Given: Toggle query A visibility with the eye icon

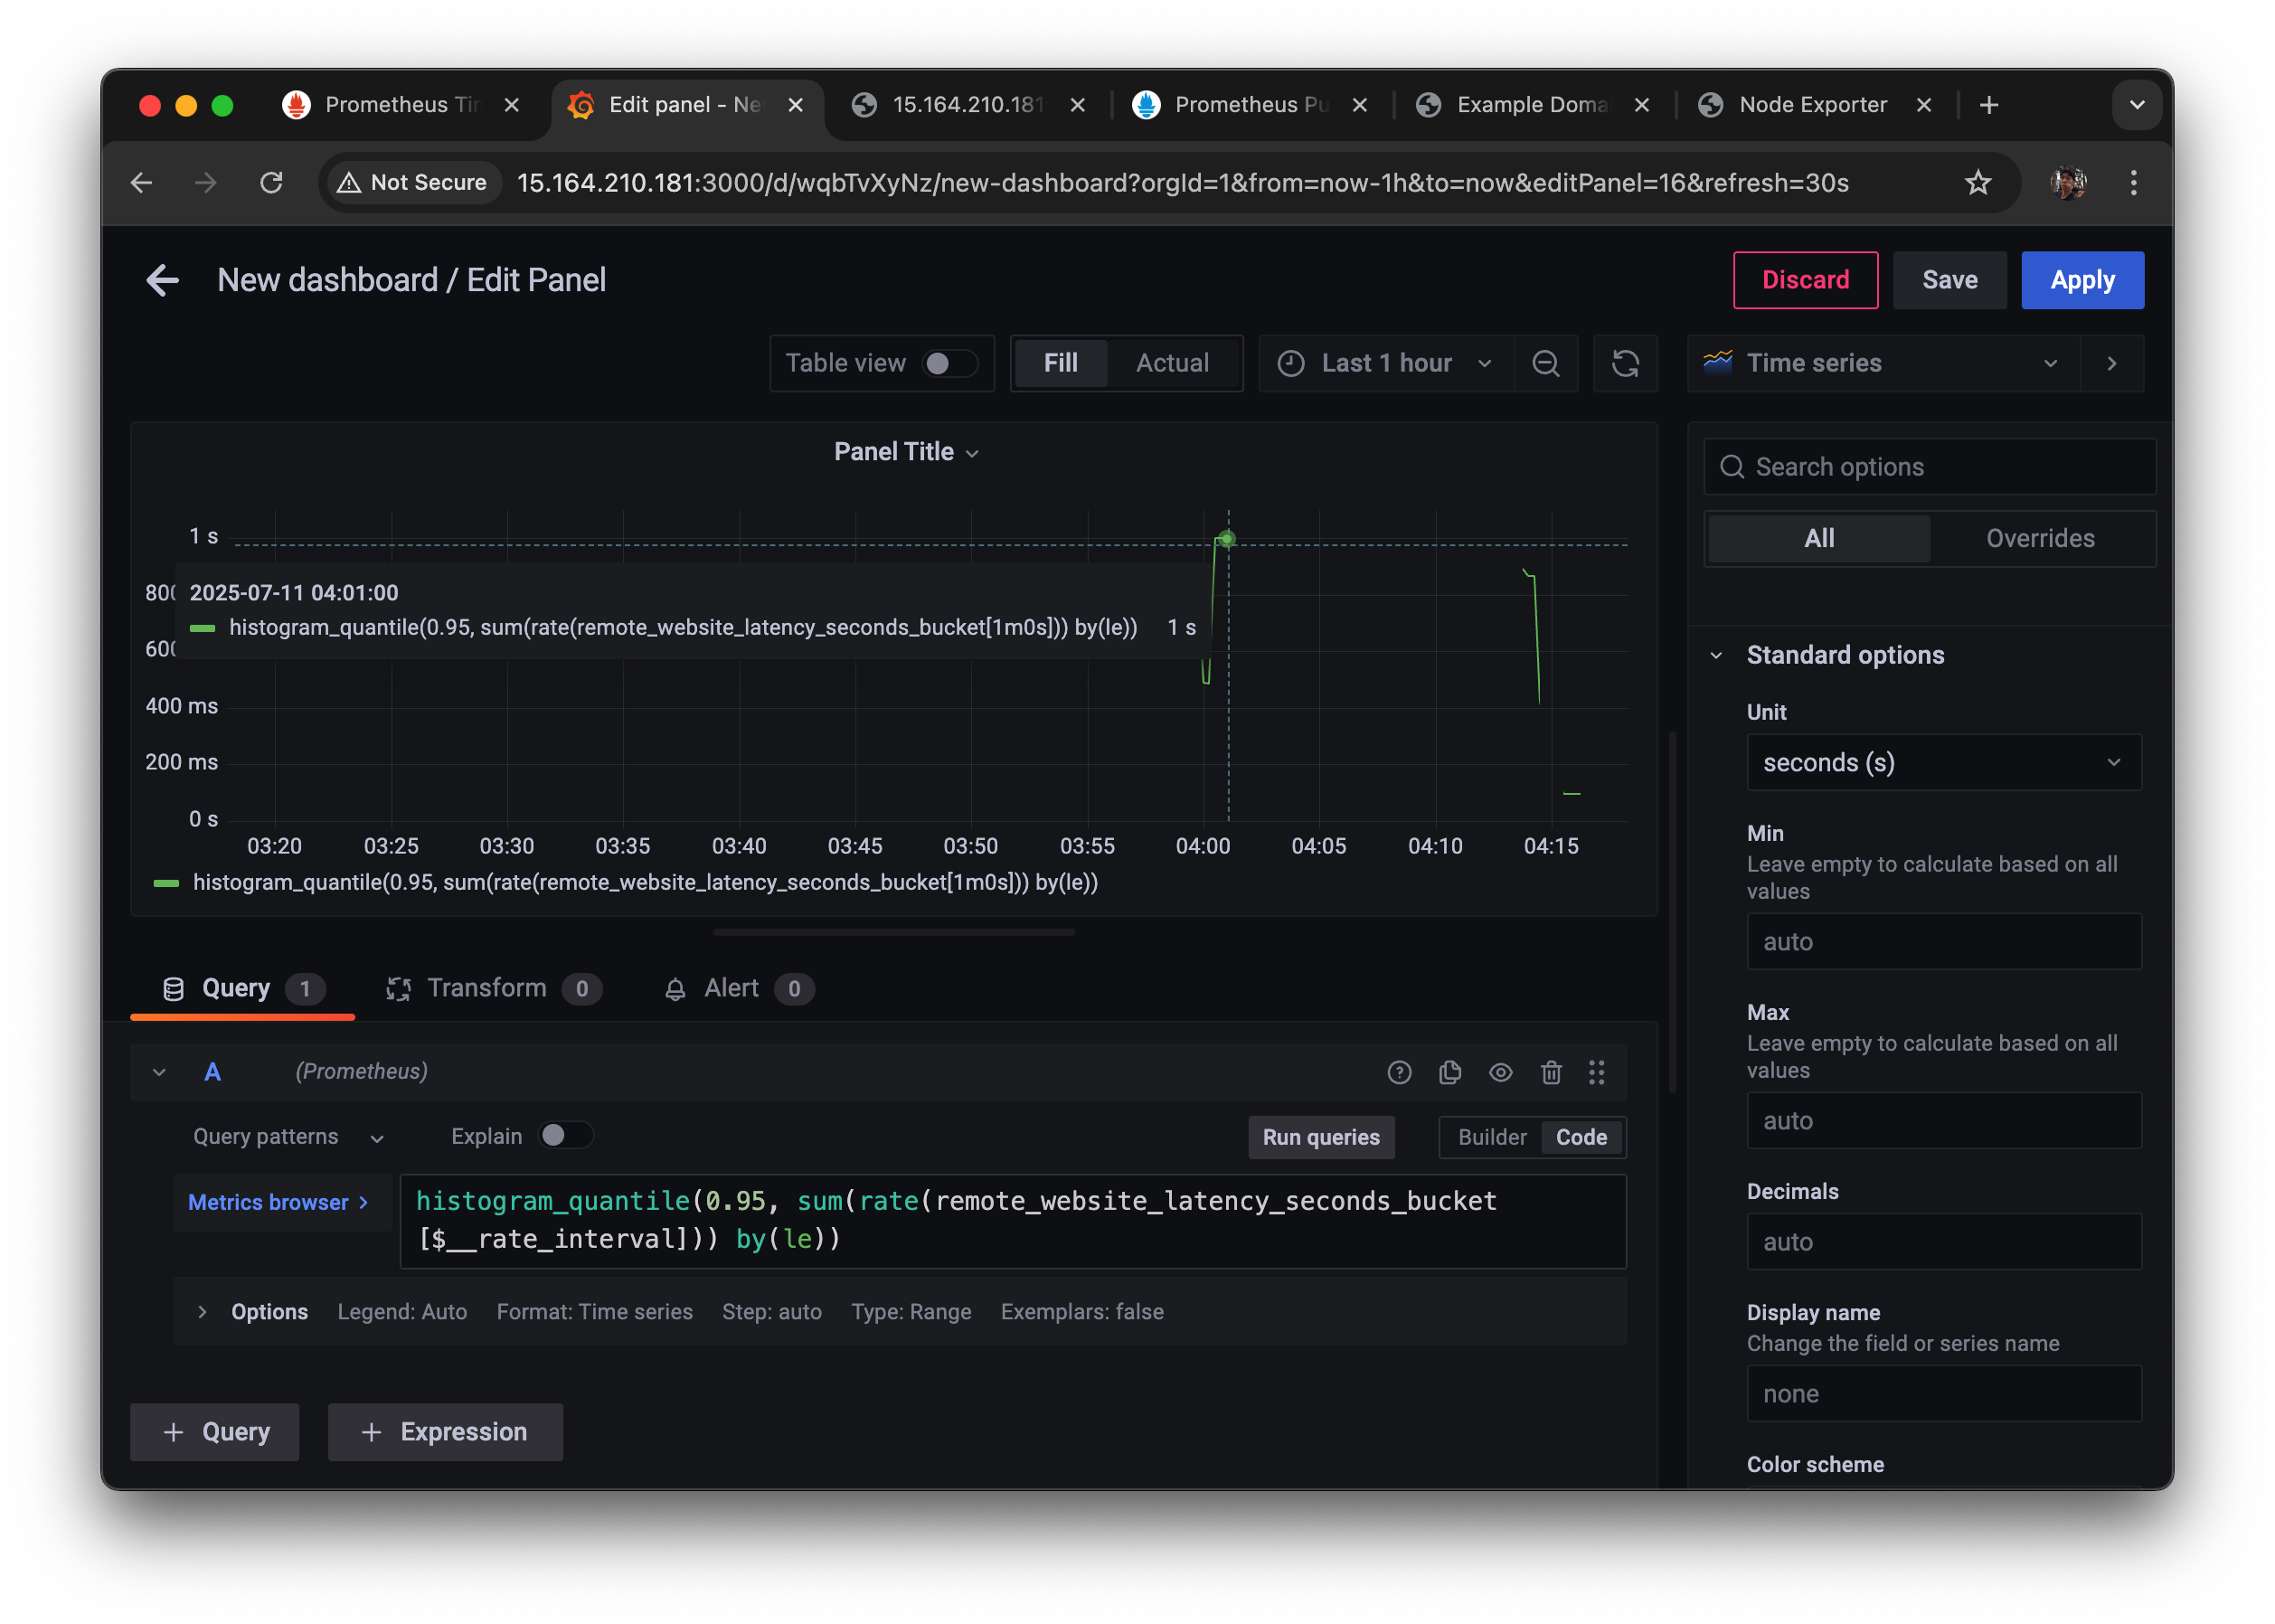Looking at the screenshot, I should [1500, 1072].
